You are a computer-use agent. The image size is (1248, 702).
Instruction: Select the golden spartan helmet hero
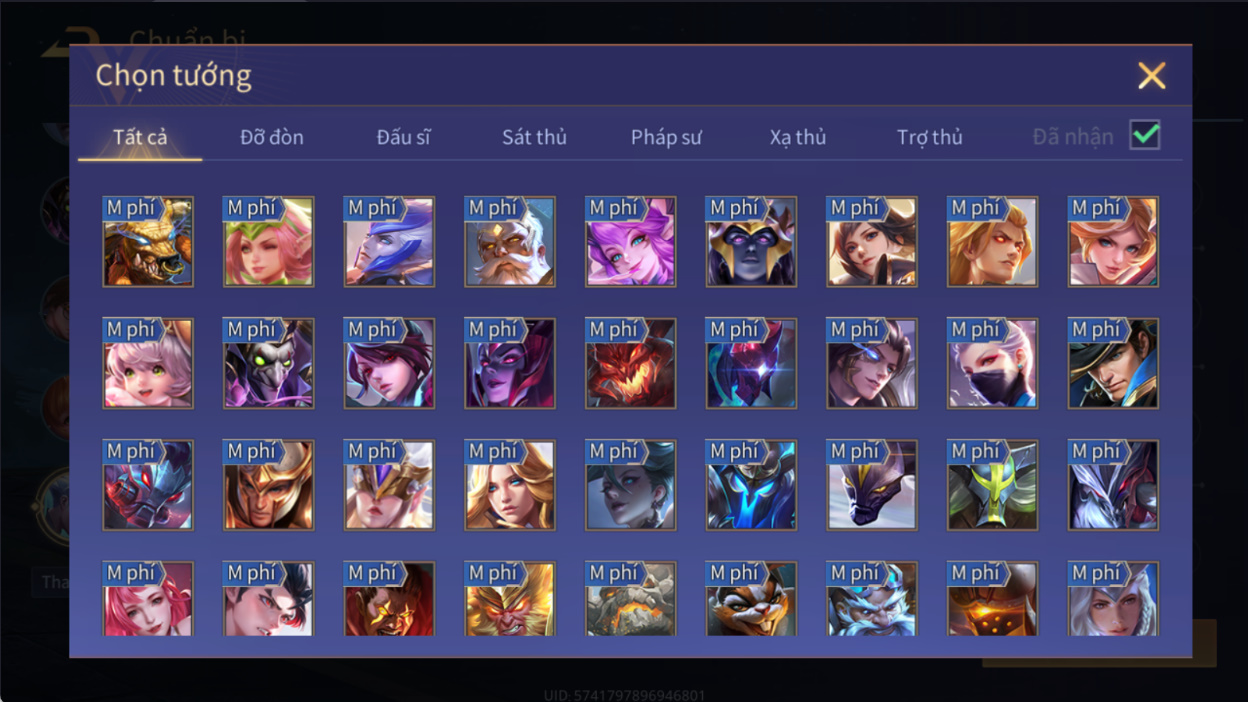(269, 486)
